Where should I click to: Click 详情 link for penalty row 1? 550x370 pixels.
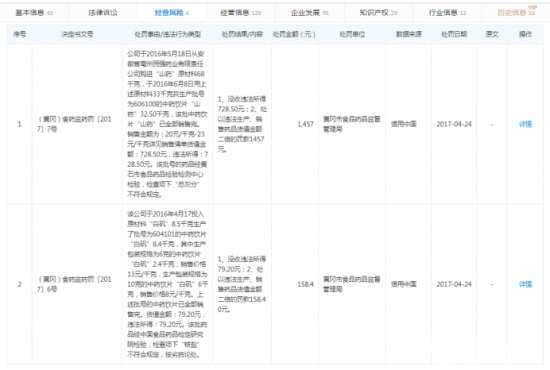coord(525,124)
